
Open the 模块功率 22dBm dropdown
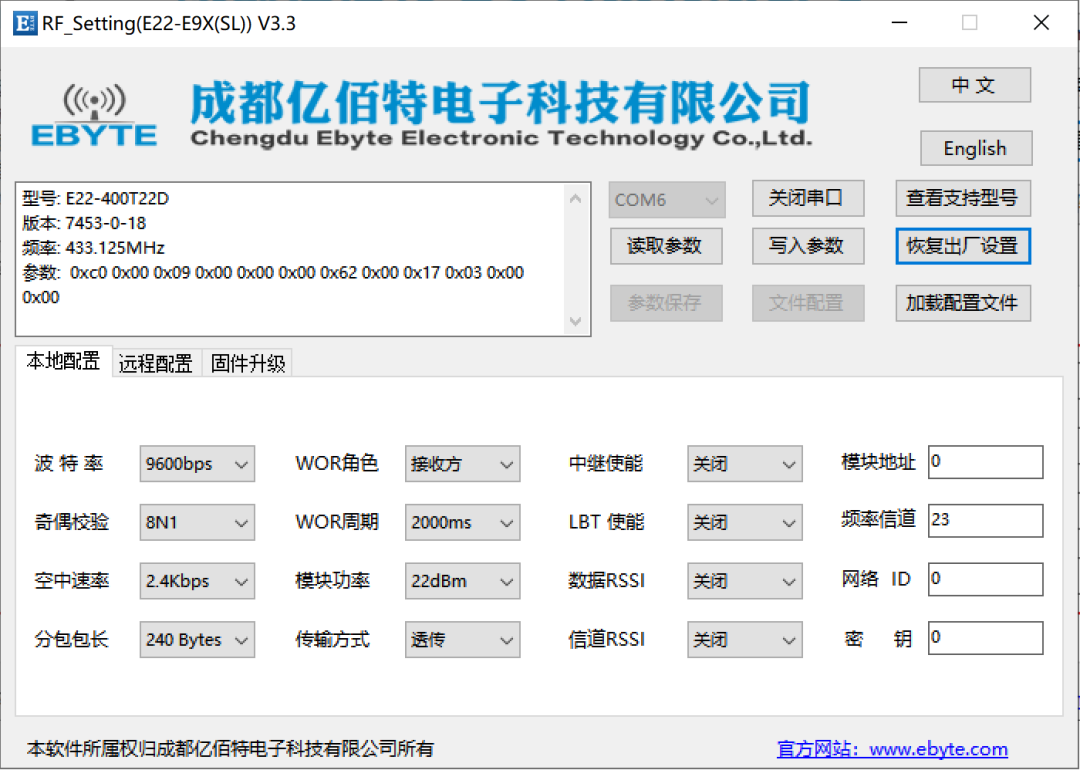462,581
